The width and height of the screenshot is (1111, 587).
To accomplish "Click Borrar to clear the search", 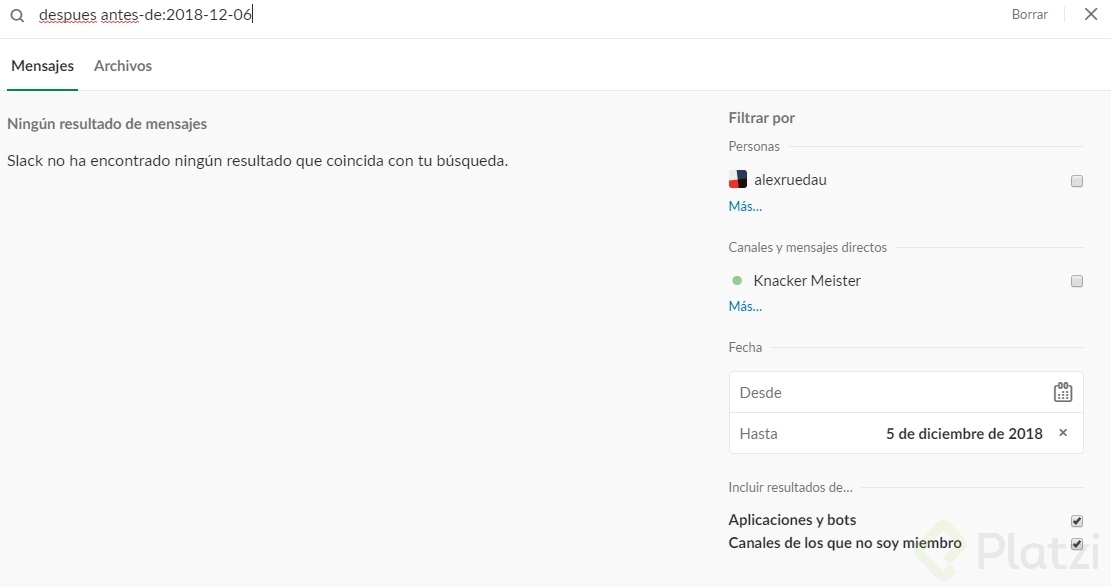I will 1029,15.
